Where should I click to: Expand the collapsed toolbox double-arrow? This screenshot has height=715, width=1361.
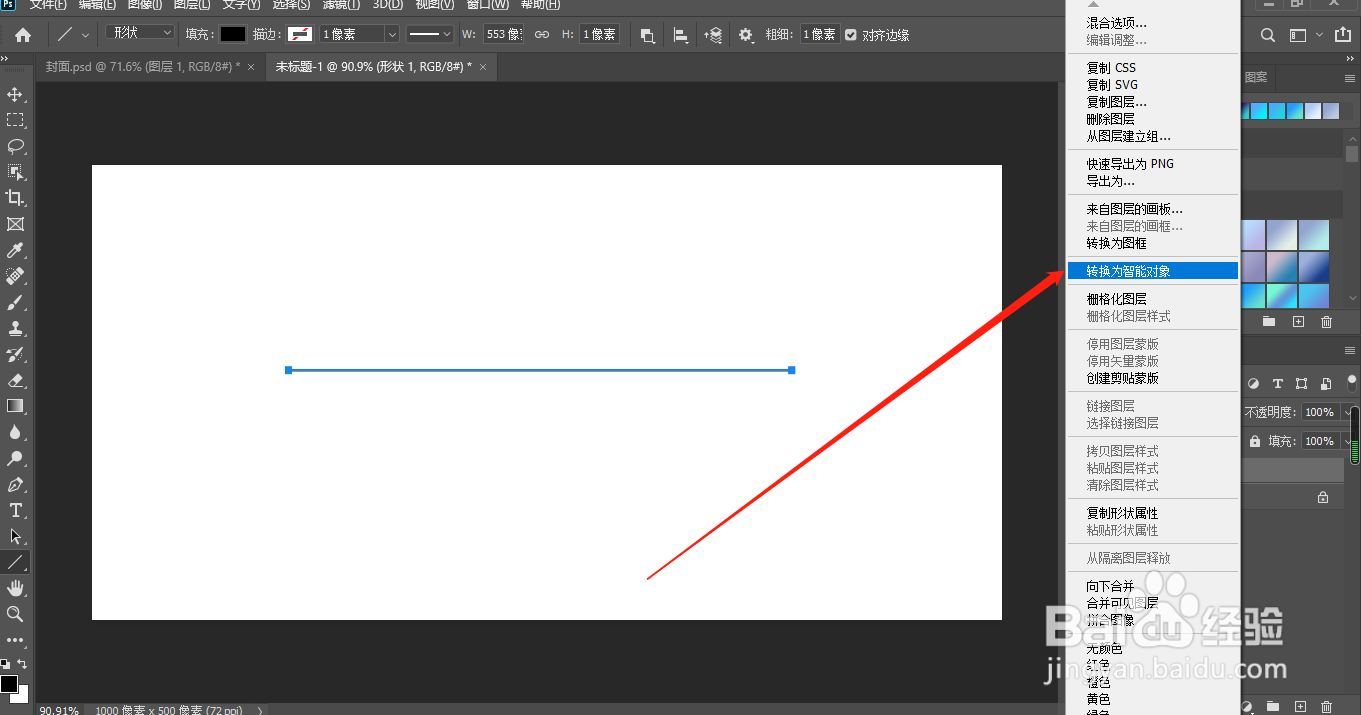point(5,60)
